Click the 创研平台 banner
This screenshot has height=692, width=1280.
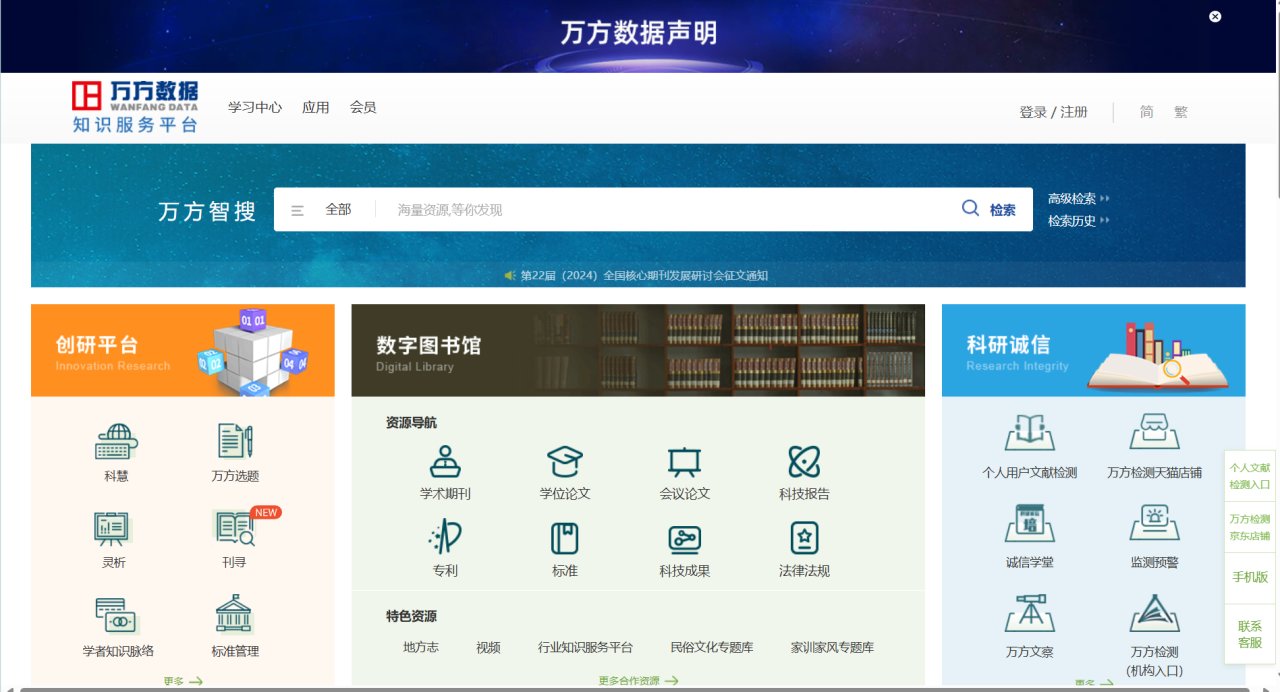[183, 350]
